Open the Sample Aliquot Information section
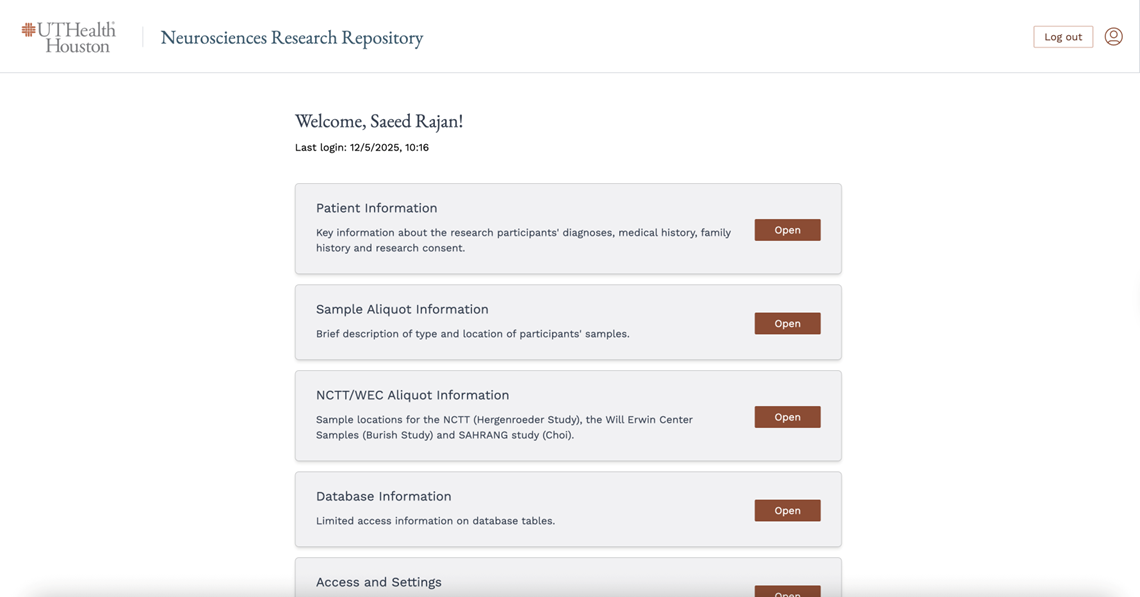The height and width of the screenshot is (597, 1140). (787, 324)
